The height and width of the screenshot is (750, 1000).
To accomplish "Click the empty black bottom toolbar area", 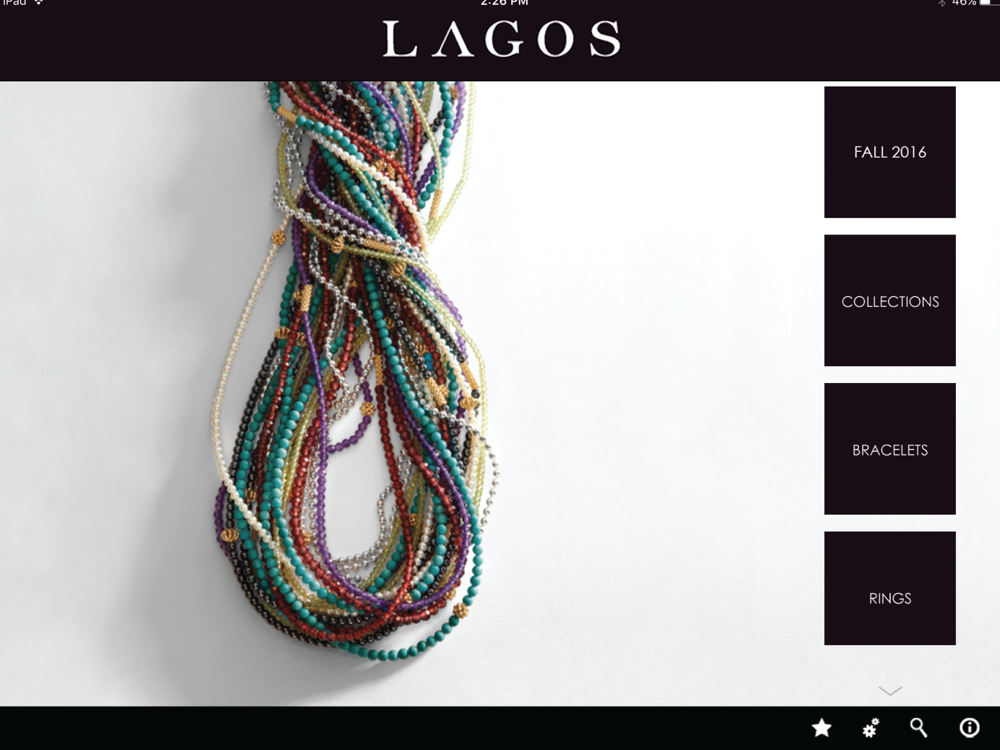I will (383, 728).
